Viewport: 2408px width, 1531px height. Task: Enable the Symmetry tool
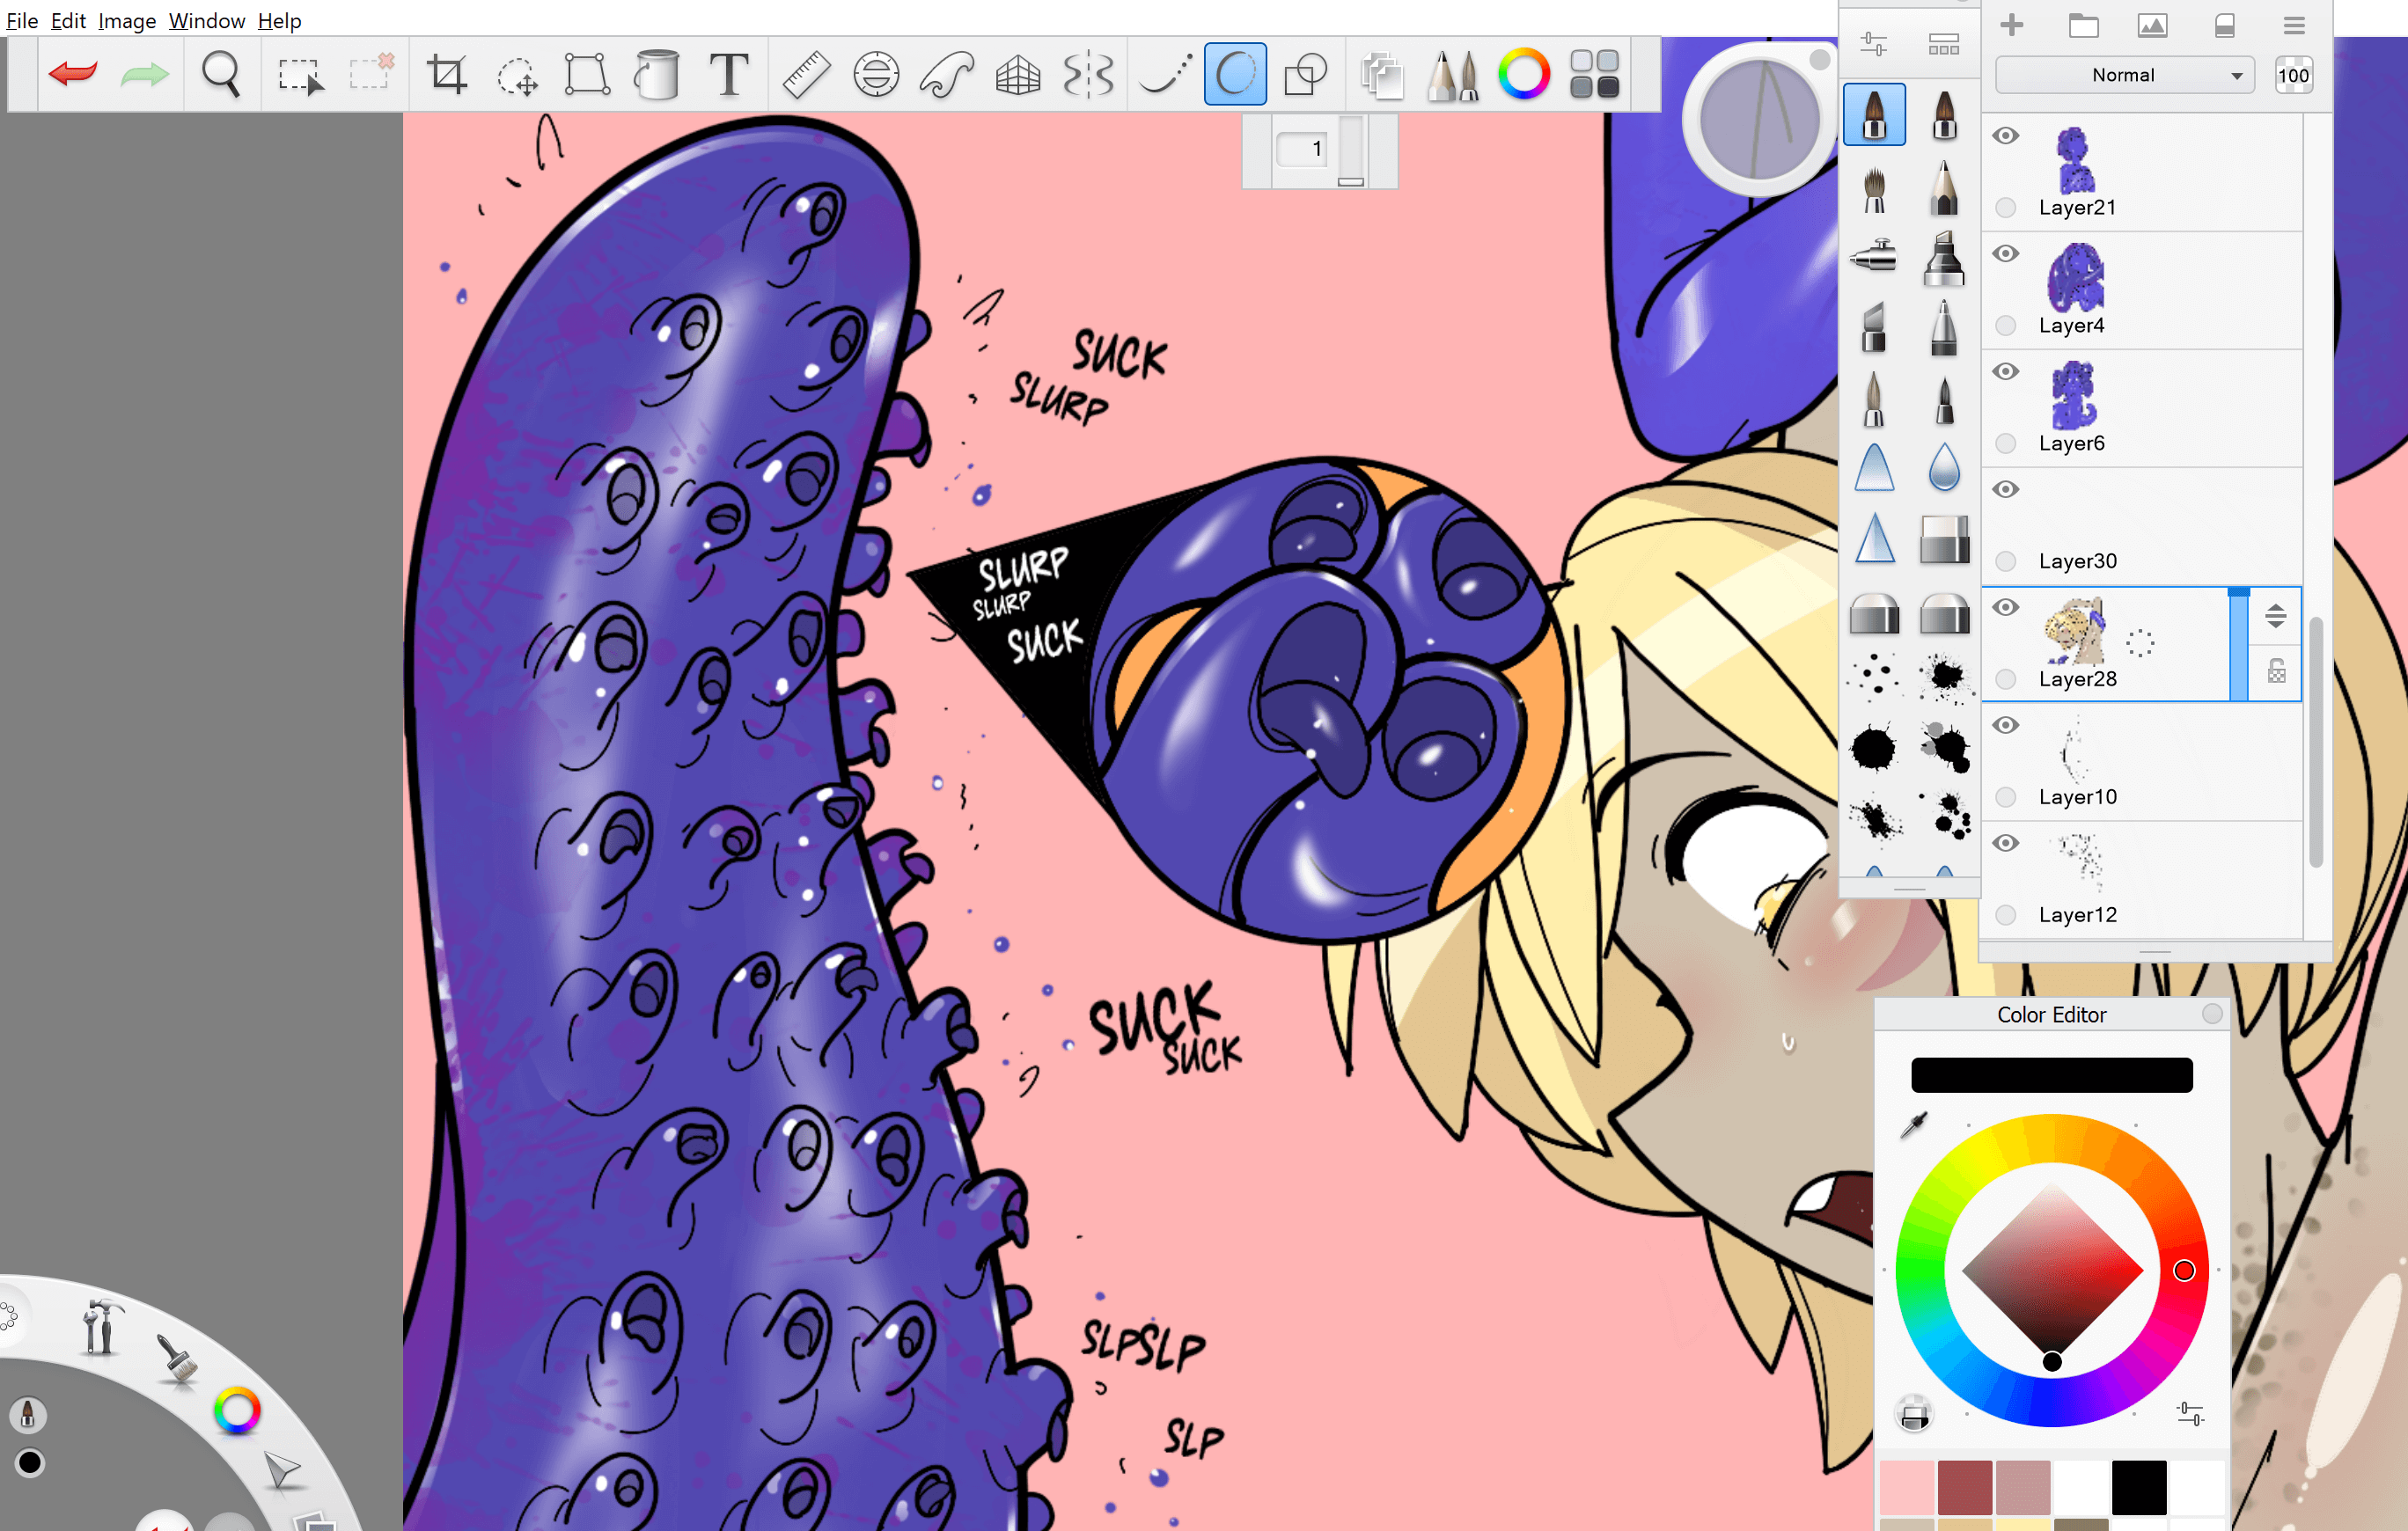(1088, 74)
